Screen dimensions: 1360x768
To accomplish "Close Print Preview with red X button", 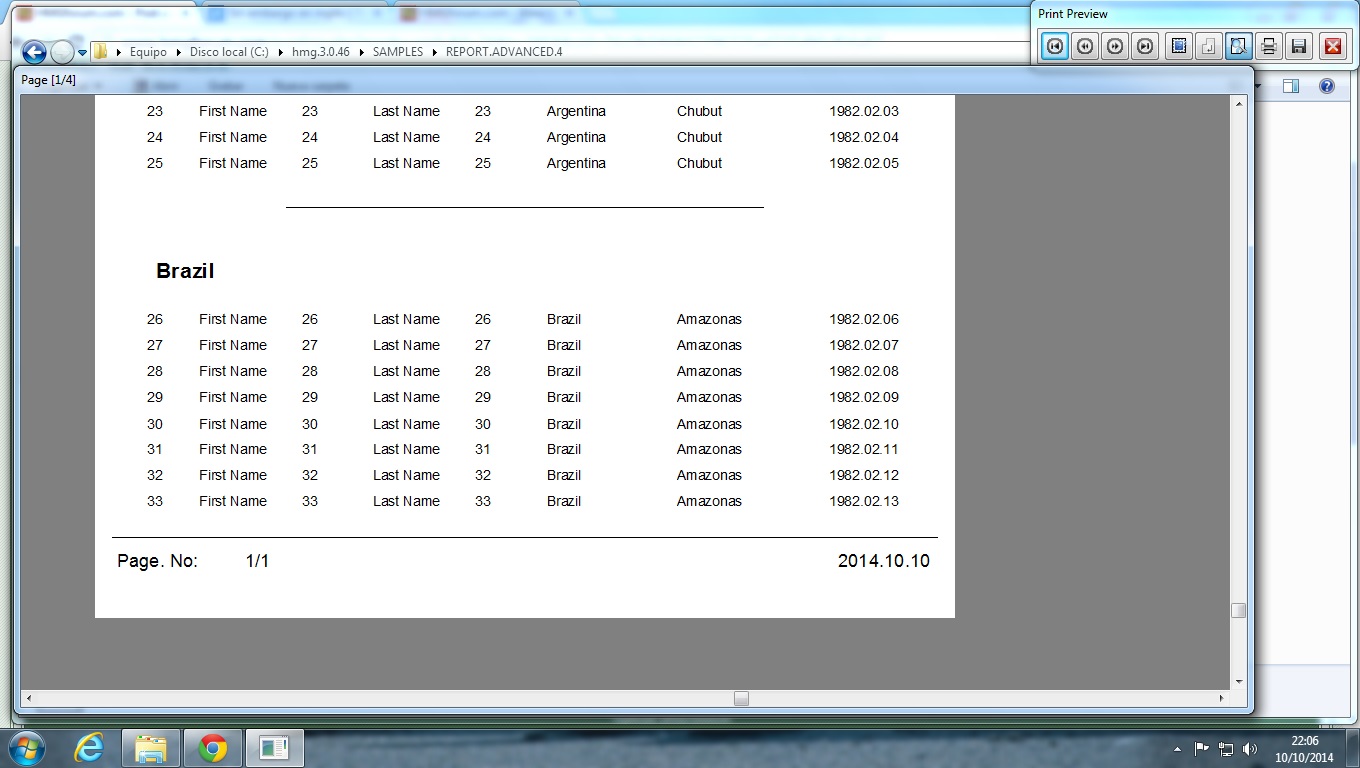I will click(1333, 46).
